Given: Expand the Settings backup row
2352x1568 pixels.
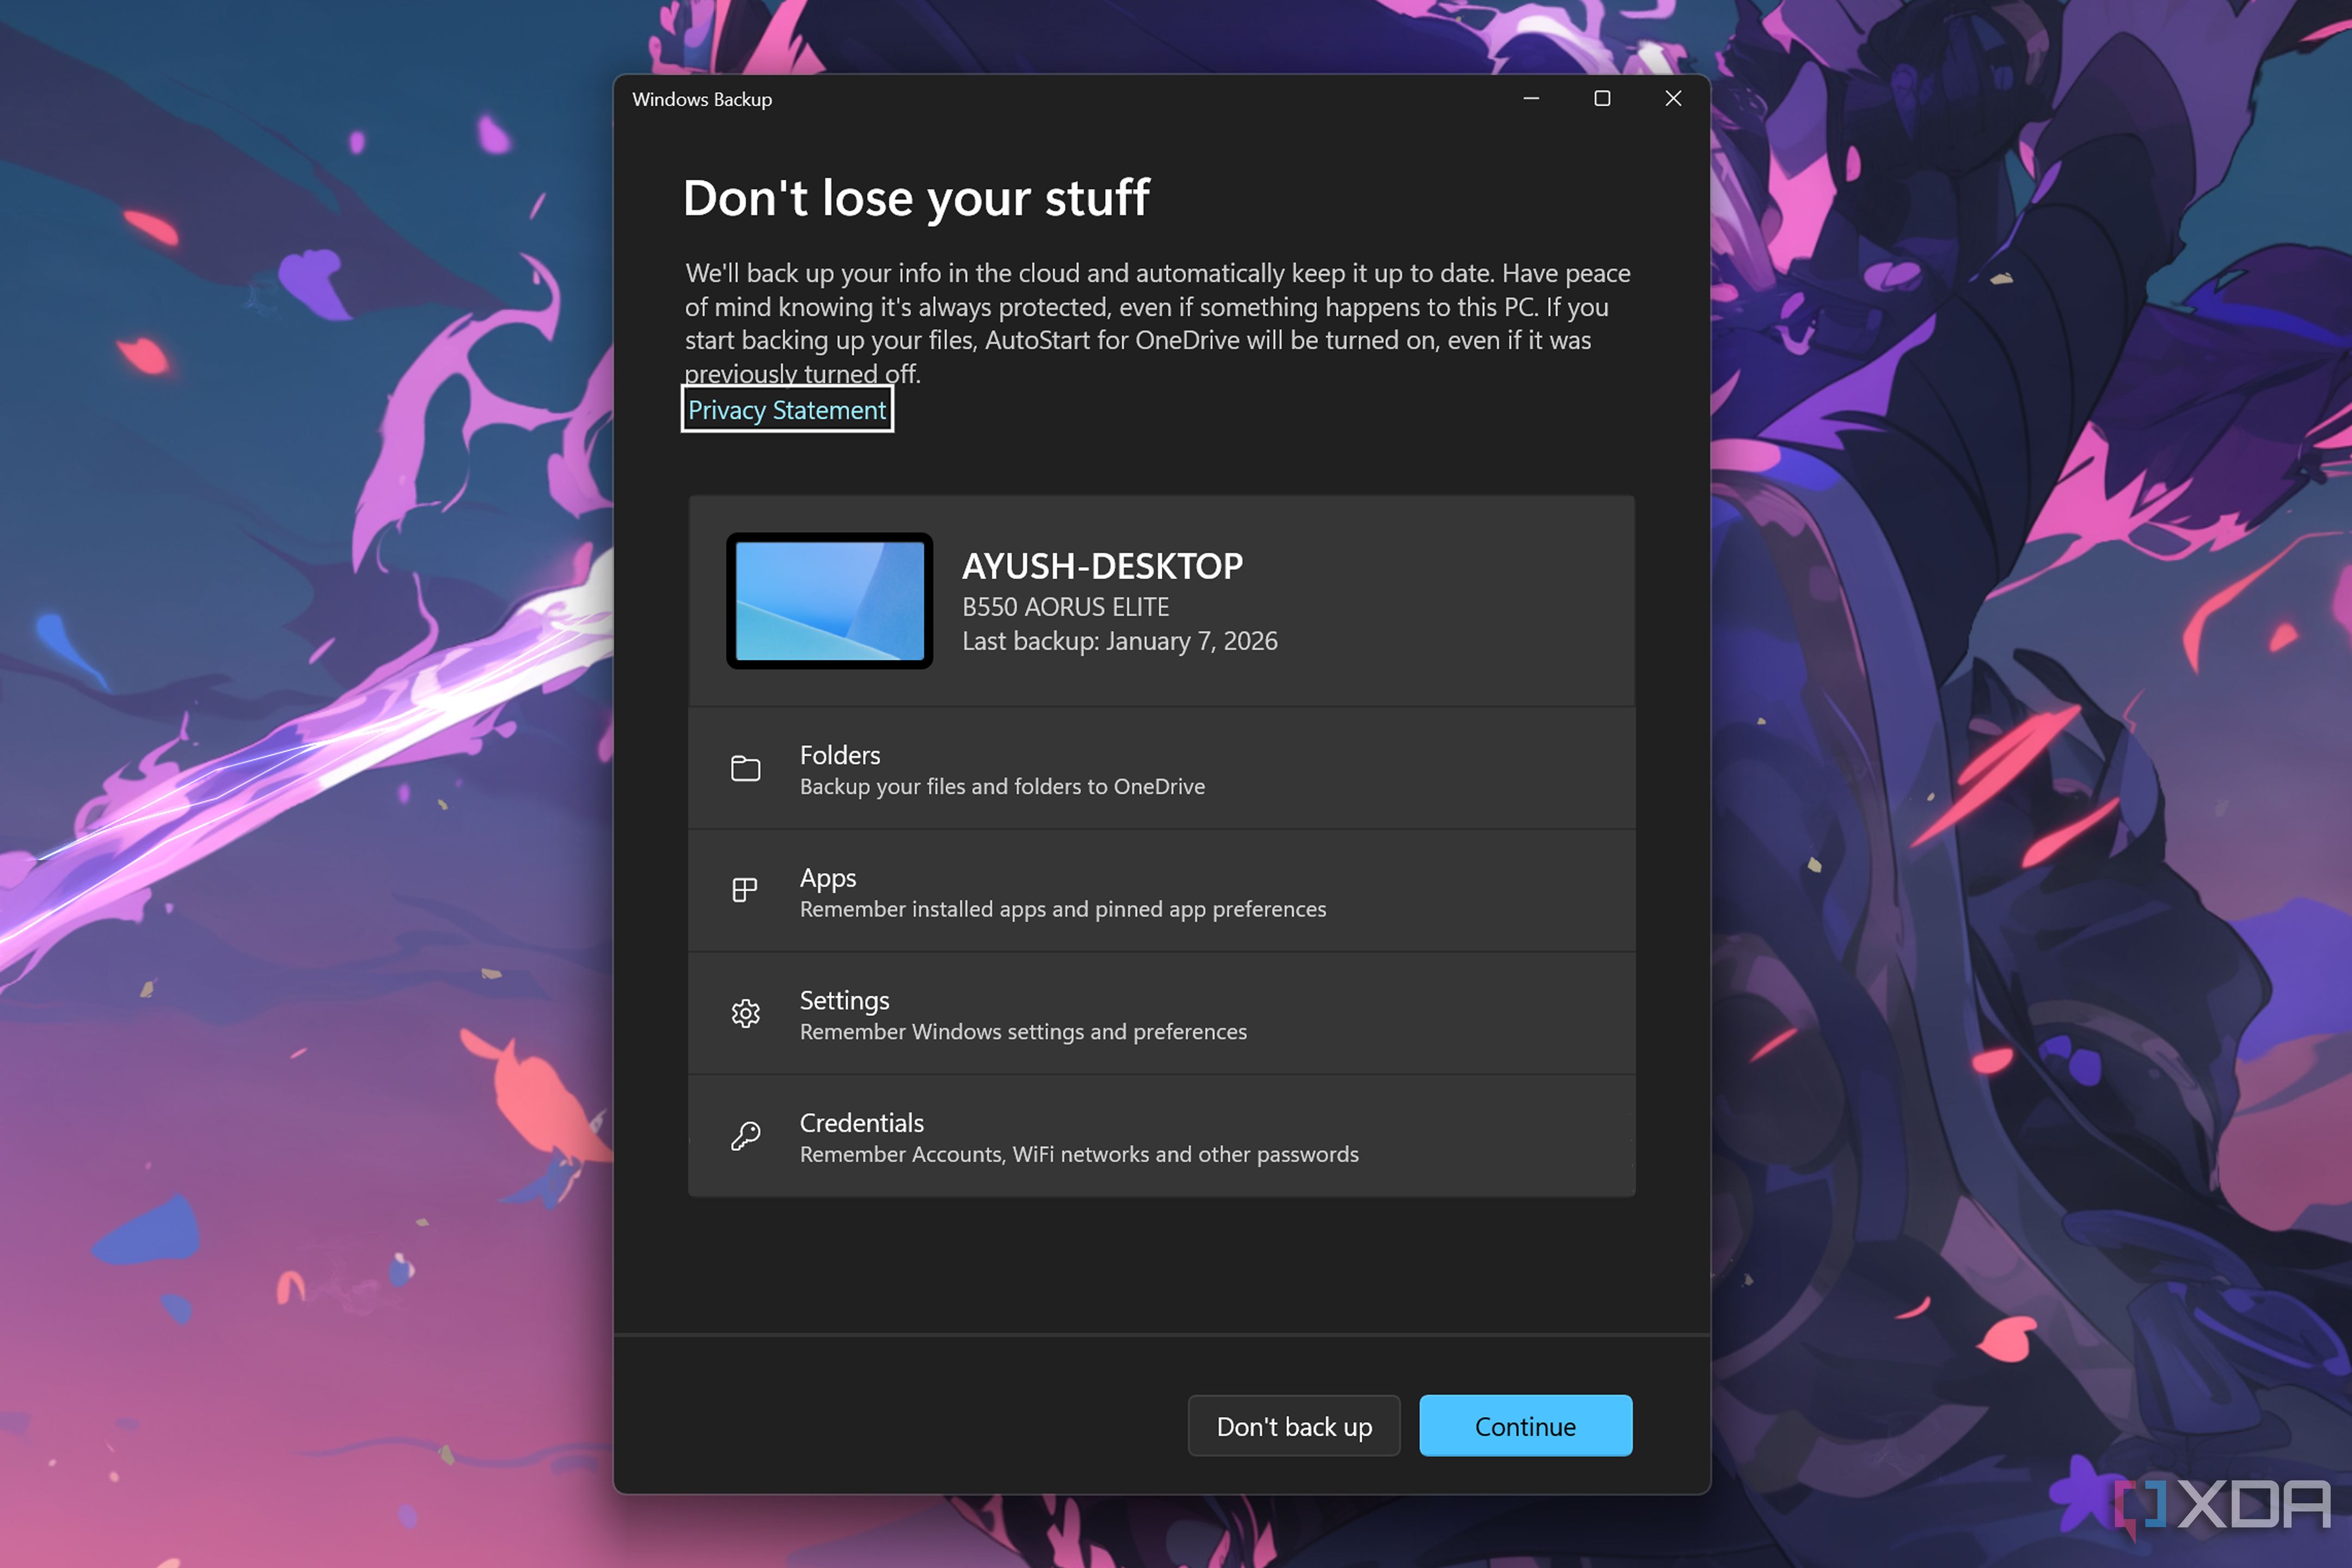Looking at the screenshot, I should 1161,1013.
